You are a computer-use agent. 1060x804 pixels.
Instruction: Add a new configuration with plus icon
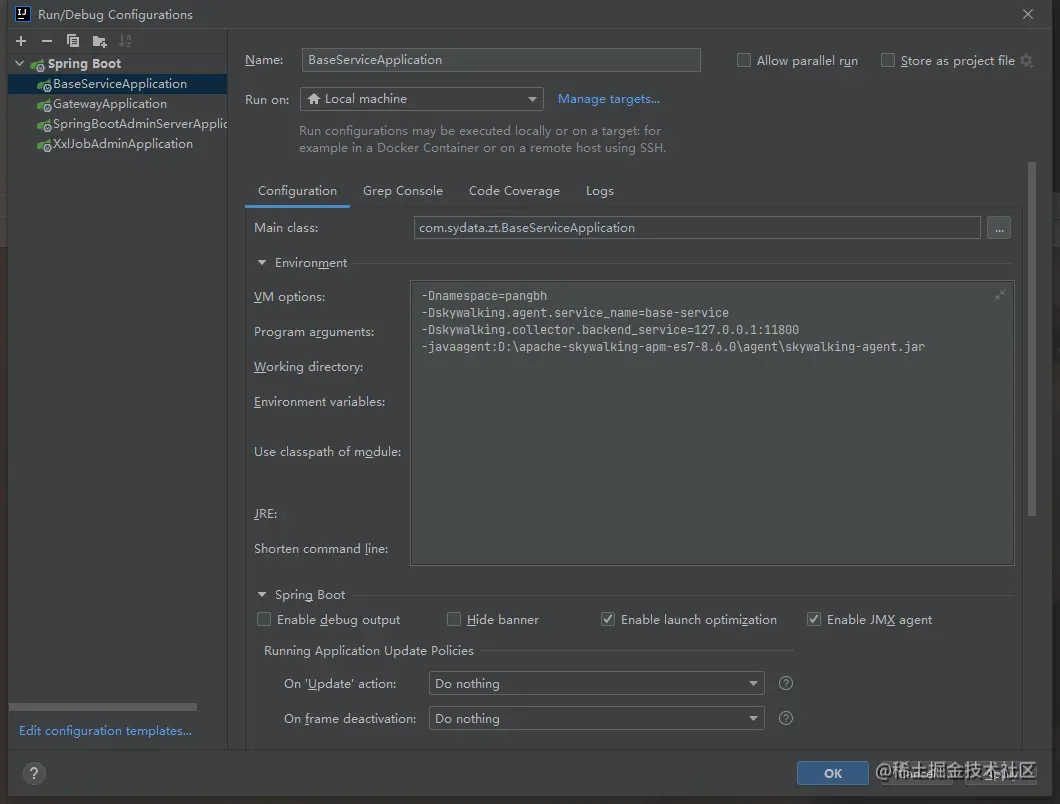(x=21, y=41)
